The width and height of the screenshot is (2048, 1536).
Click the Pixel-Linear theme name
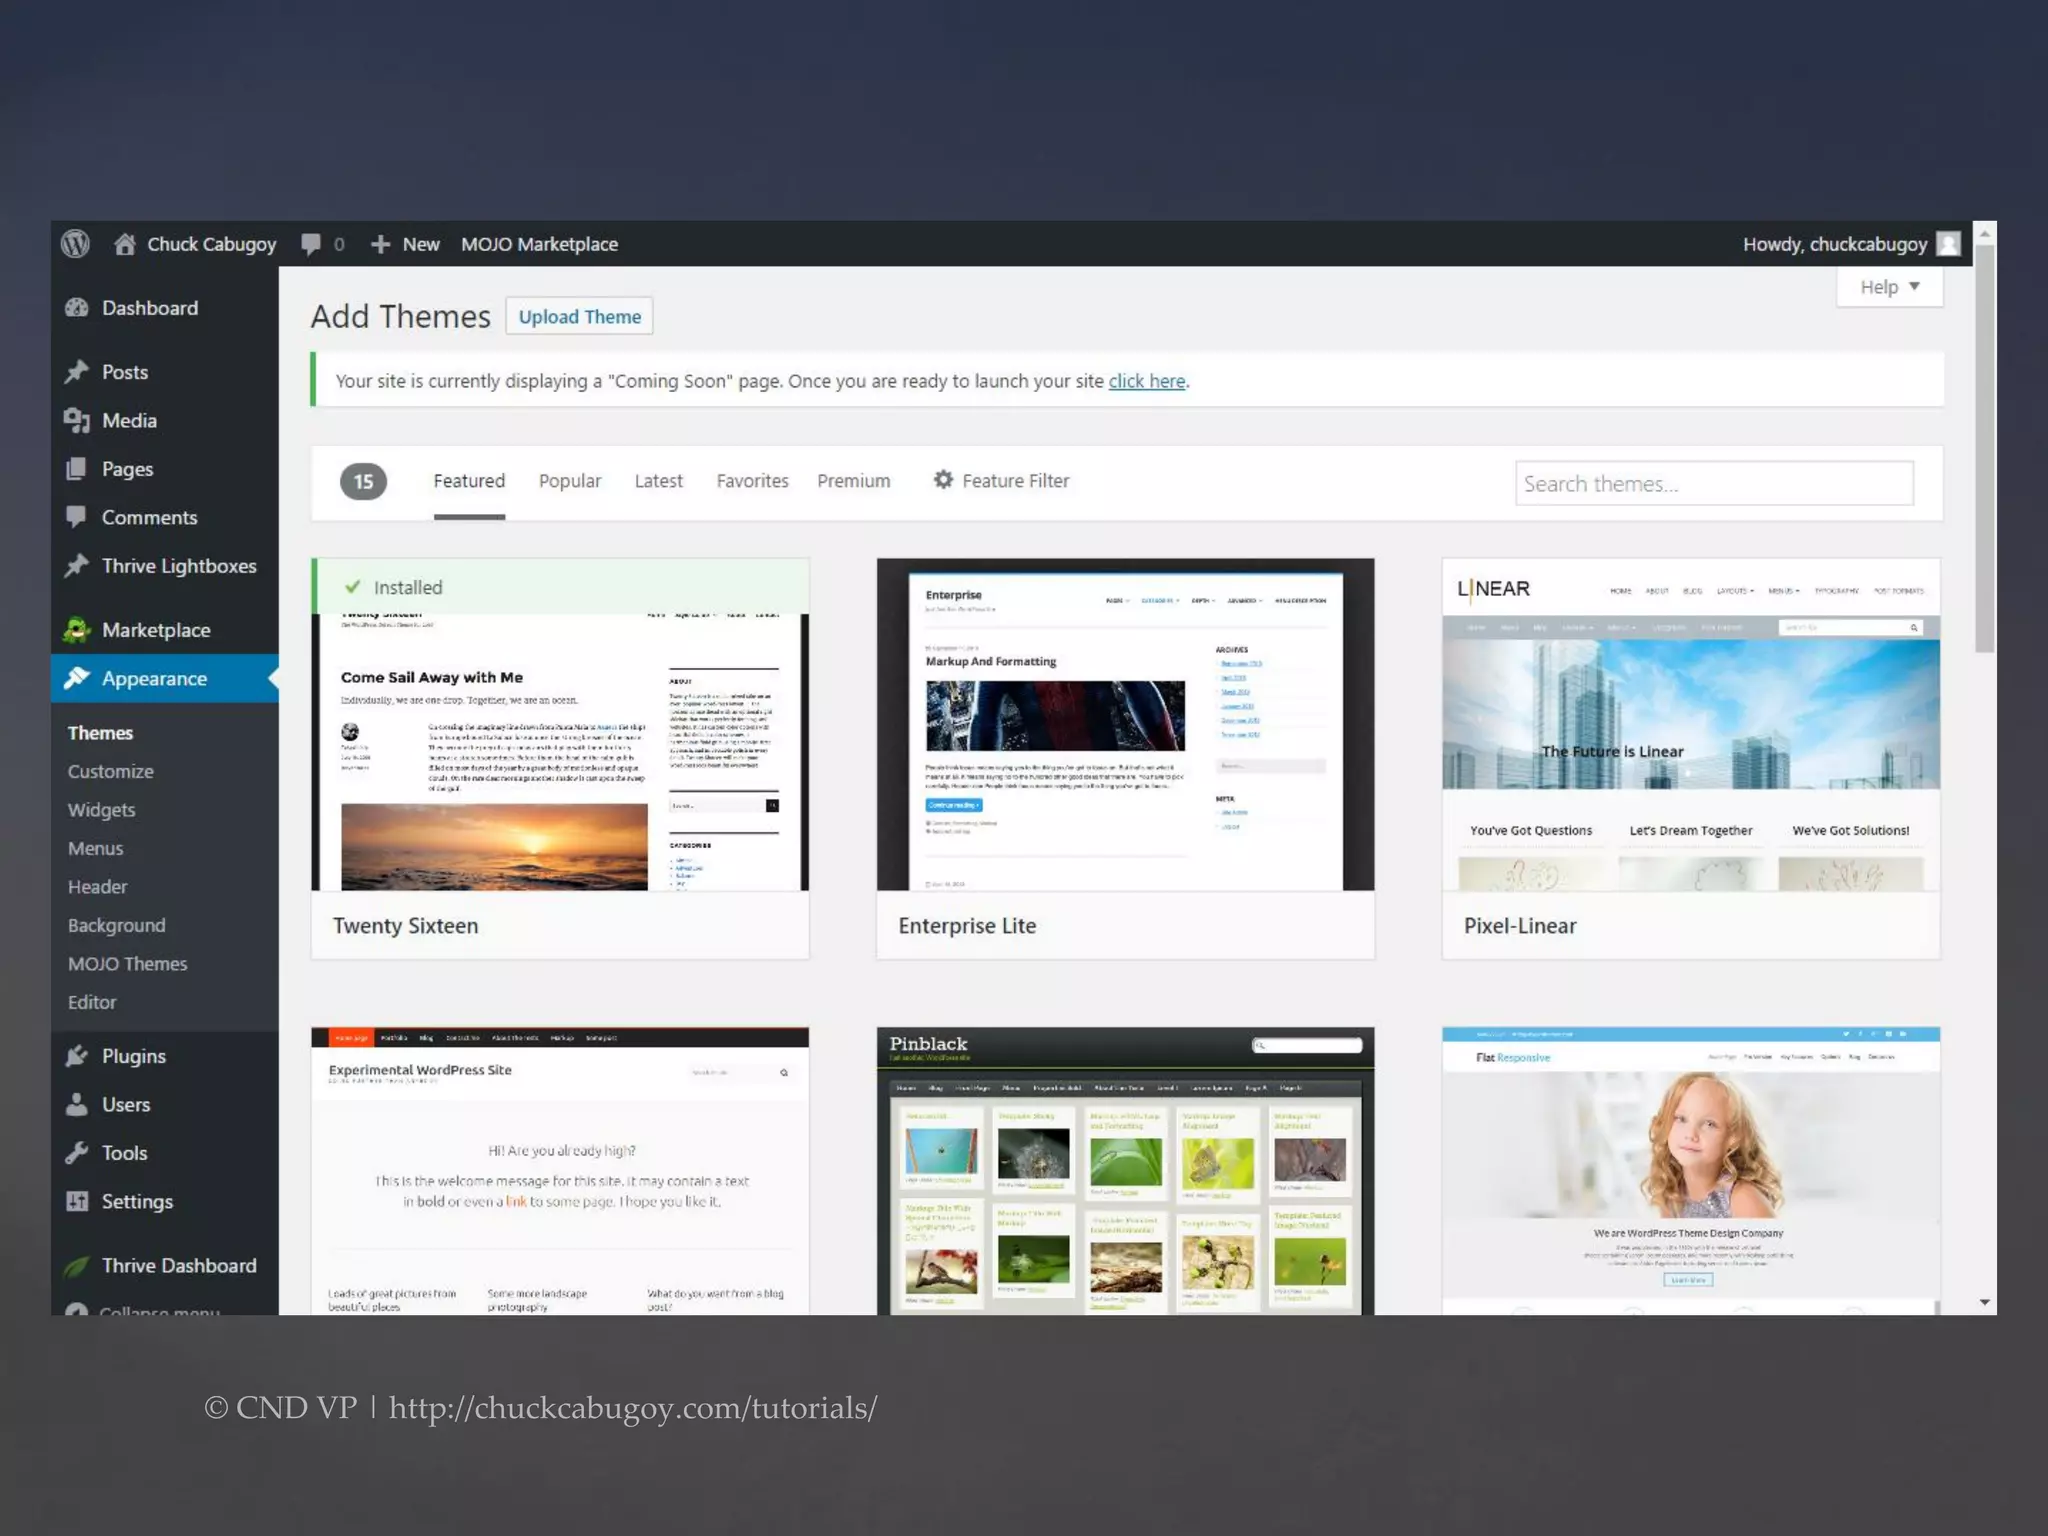(1520, 926)
